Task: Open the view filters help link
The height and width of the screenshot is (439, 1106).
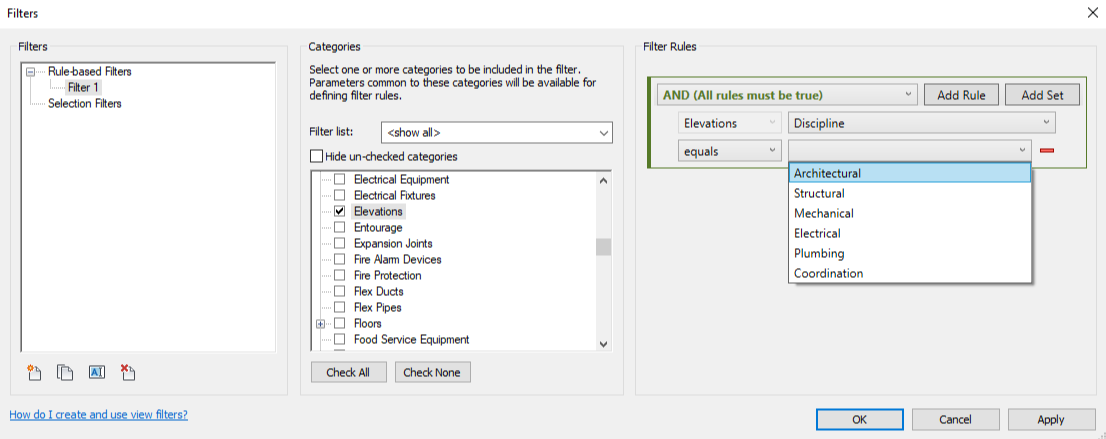Action: click(x=98, y=415)
